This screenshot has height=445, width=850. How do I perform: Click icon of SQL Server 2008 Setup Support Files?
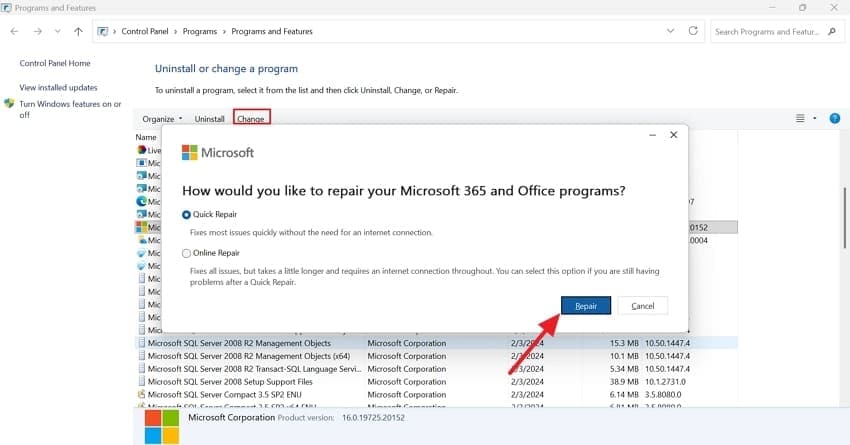click(141, 382)
